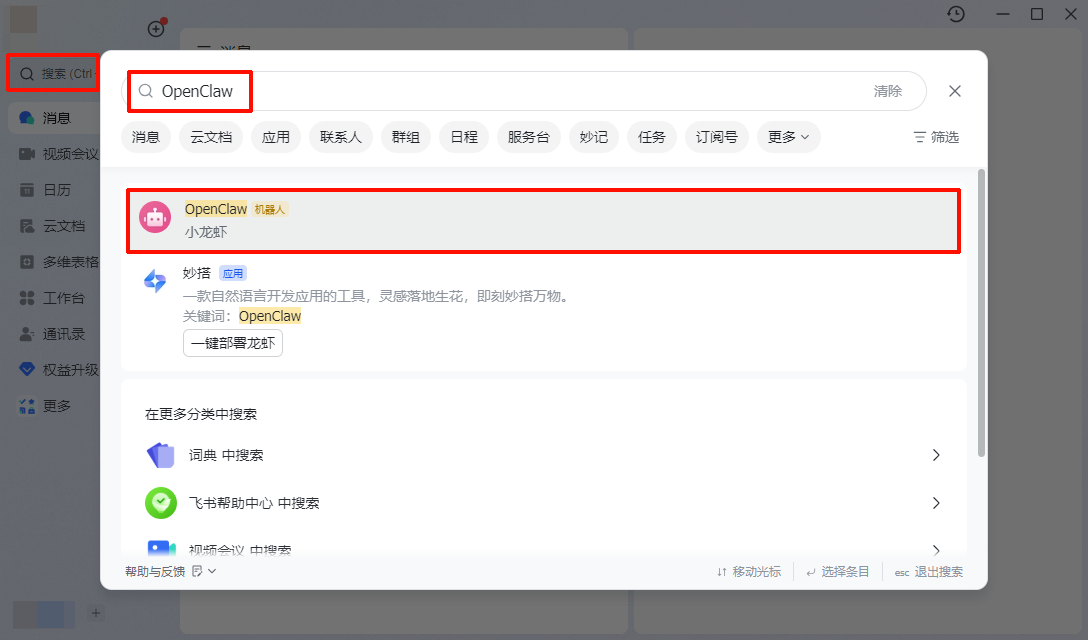
Task: Click the 妙搭 app icon
Action: click(x=155, y=281)
